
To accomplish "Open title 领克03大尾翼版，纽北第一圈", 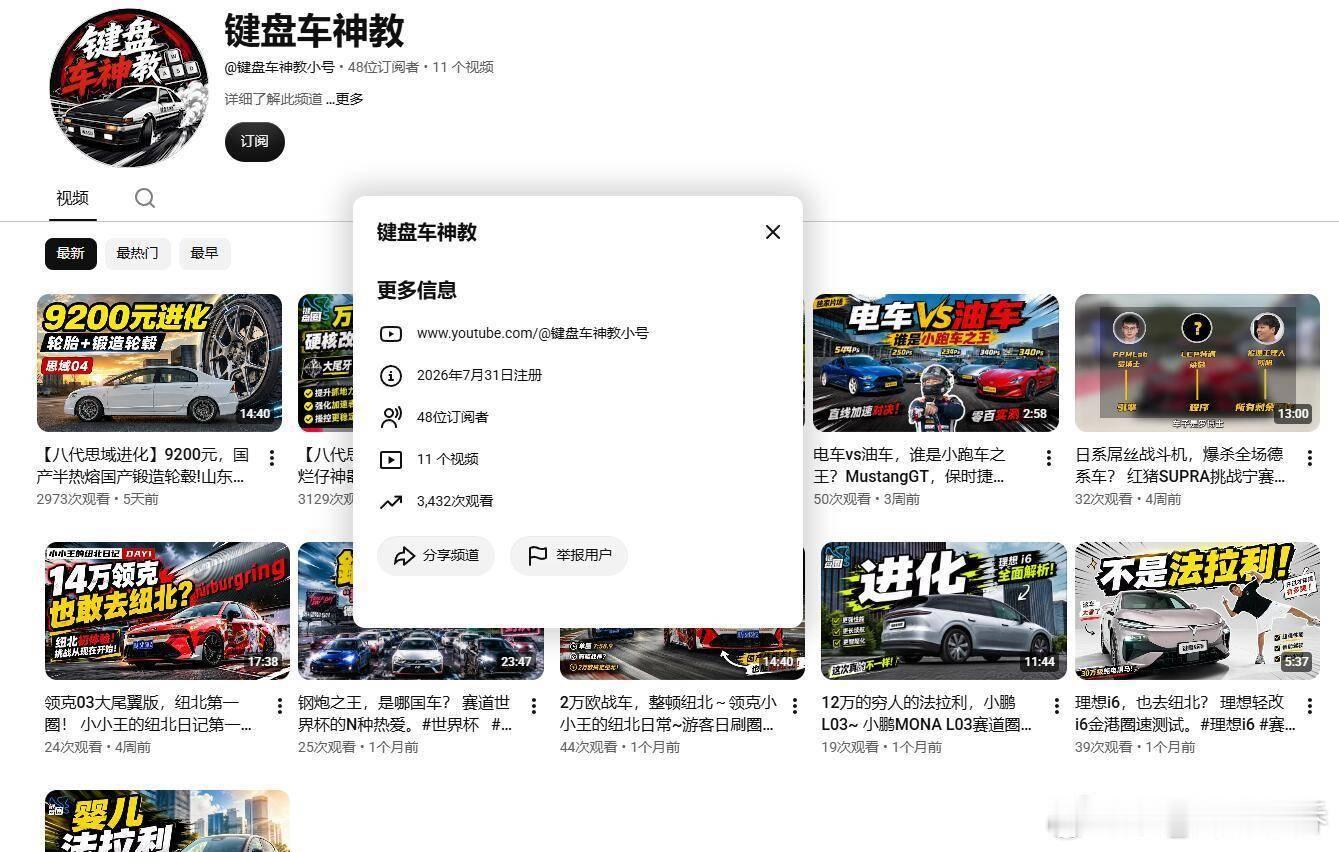I will point(148,713).
